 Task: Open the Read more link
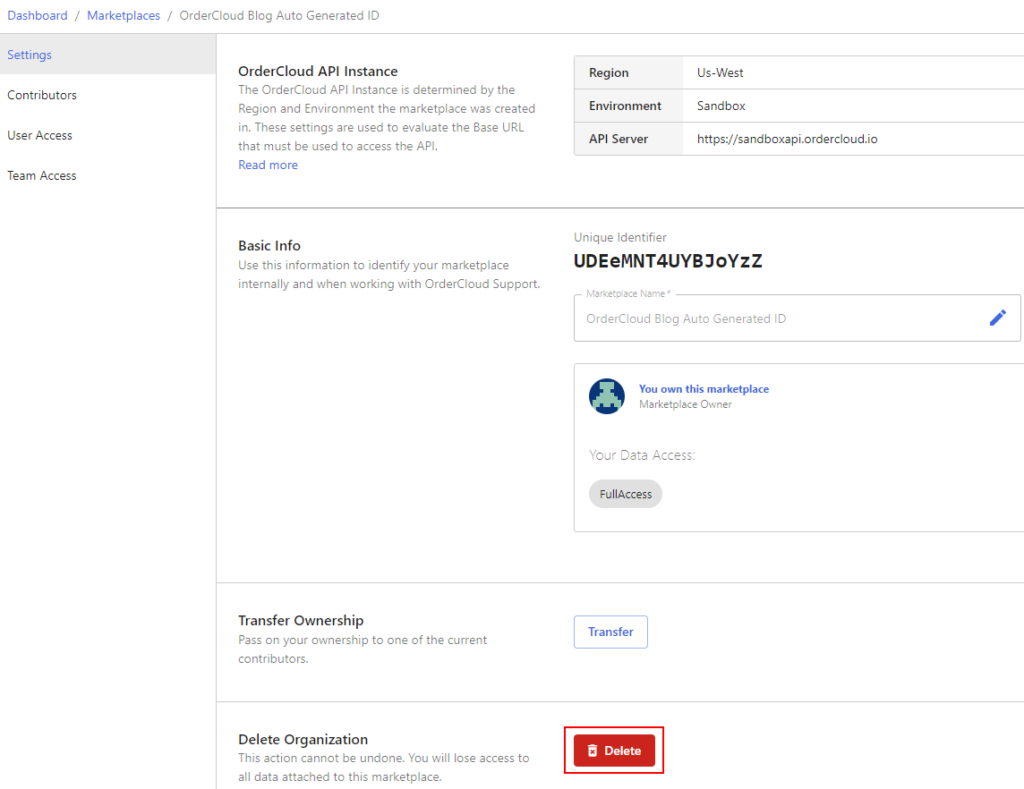tap(268, 165)
